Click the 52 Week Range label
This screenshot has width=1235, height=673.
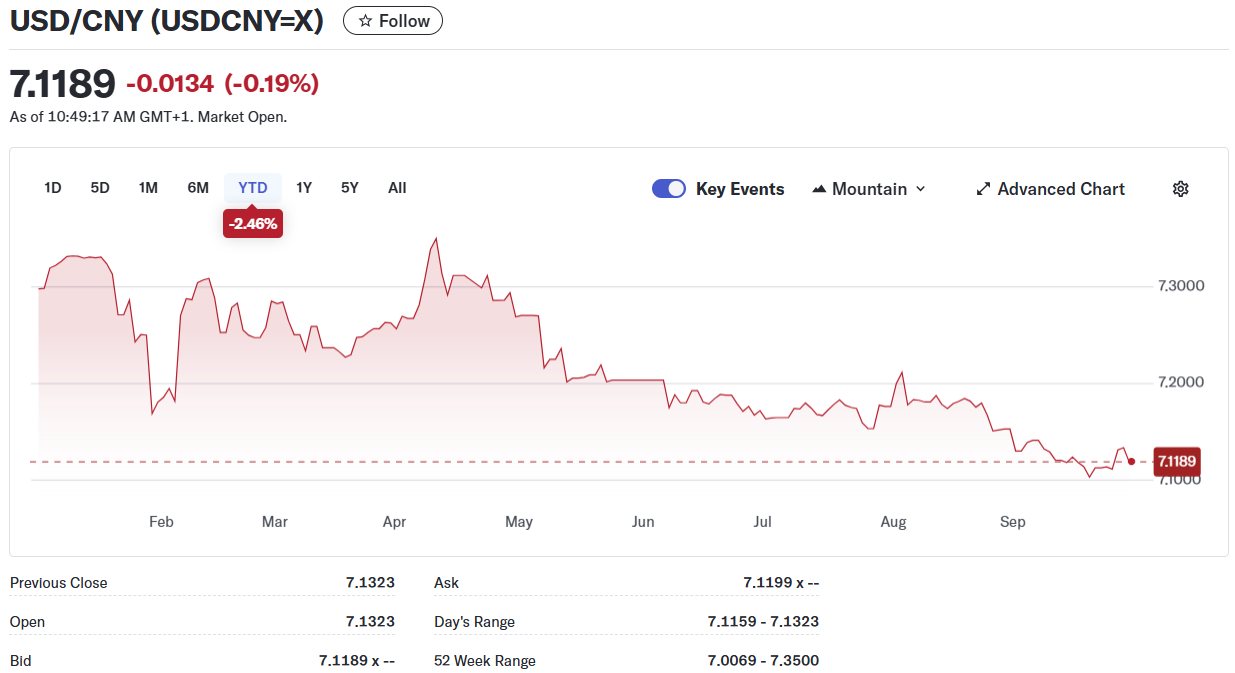485,661
